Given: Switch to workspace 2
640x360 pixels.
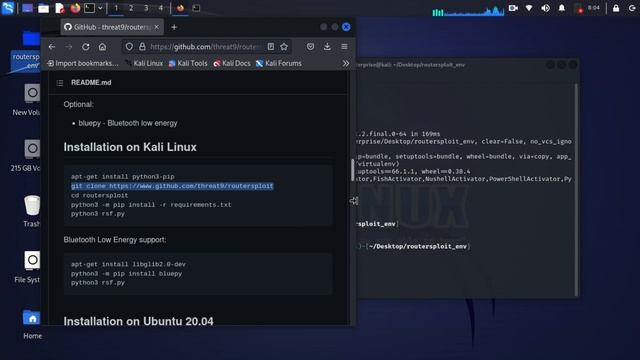Looking at the screenshot, I should (x=131, y=8).
